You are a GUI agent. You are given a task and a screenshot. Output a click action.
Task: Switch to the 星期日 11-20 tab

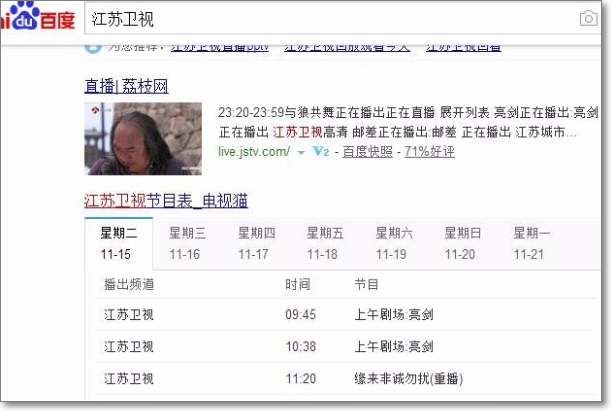click(463, 243)
